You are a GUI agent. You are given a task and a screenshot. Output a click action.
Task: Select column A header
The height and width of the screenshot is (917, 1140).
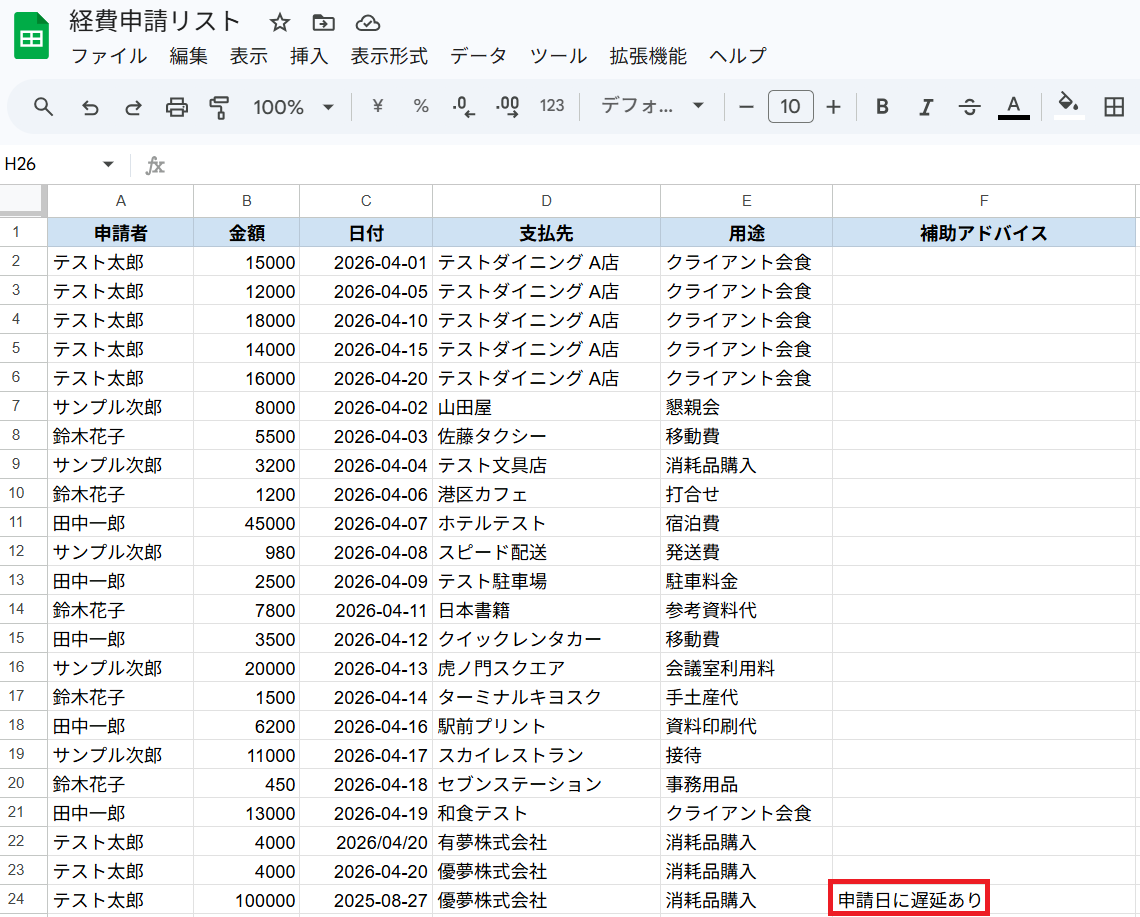pyautogui.click(x=121, y=201)
